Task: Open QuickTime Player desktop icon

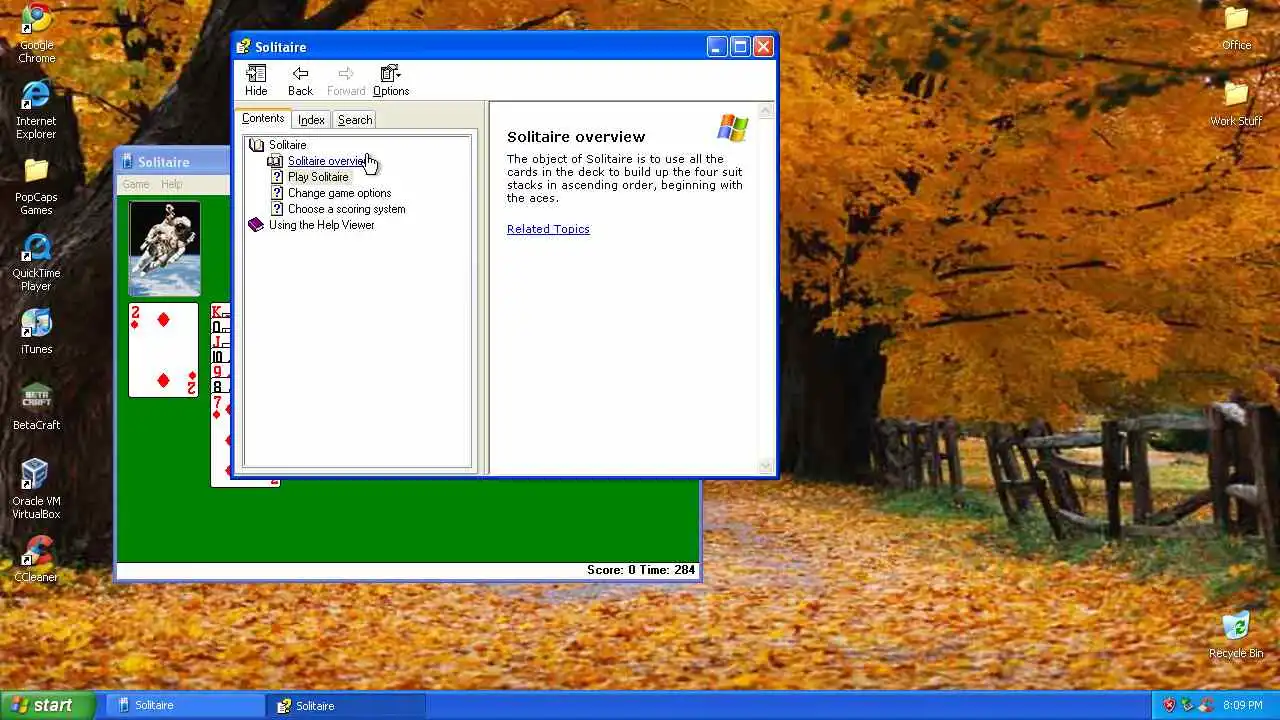Action: (36, 262)
